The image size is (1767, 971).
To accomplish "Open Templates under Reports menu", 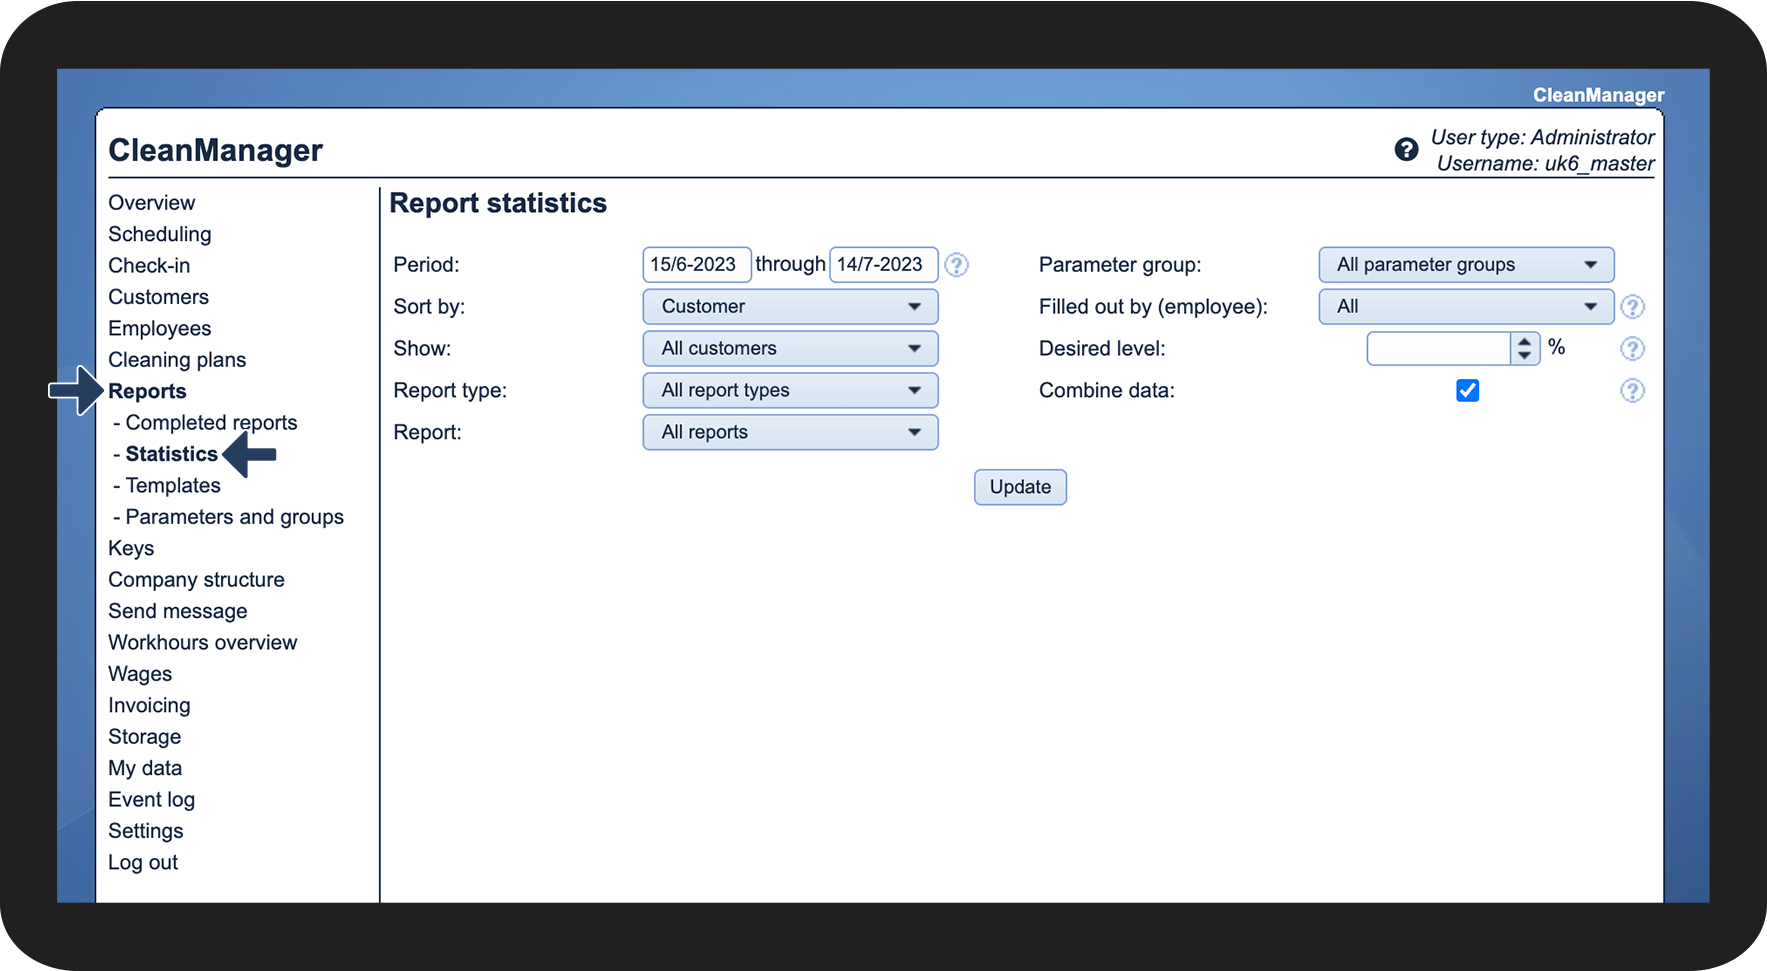I will click(173, 486).
